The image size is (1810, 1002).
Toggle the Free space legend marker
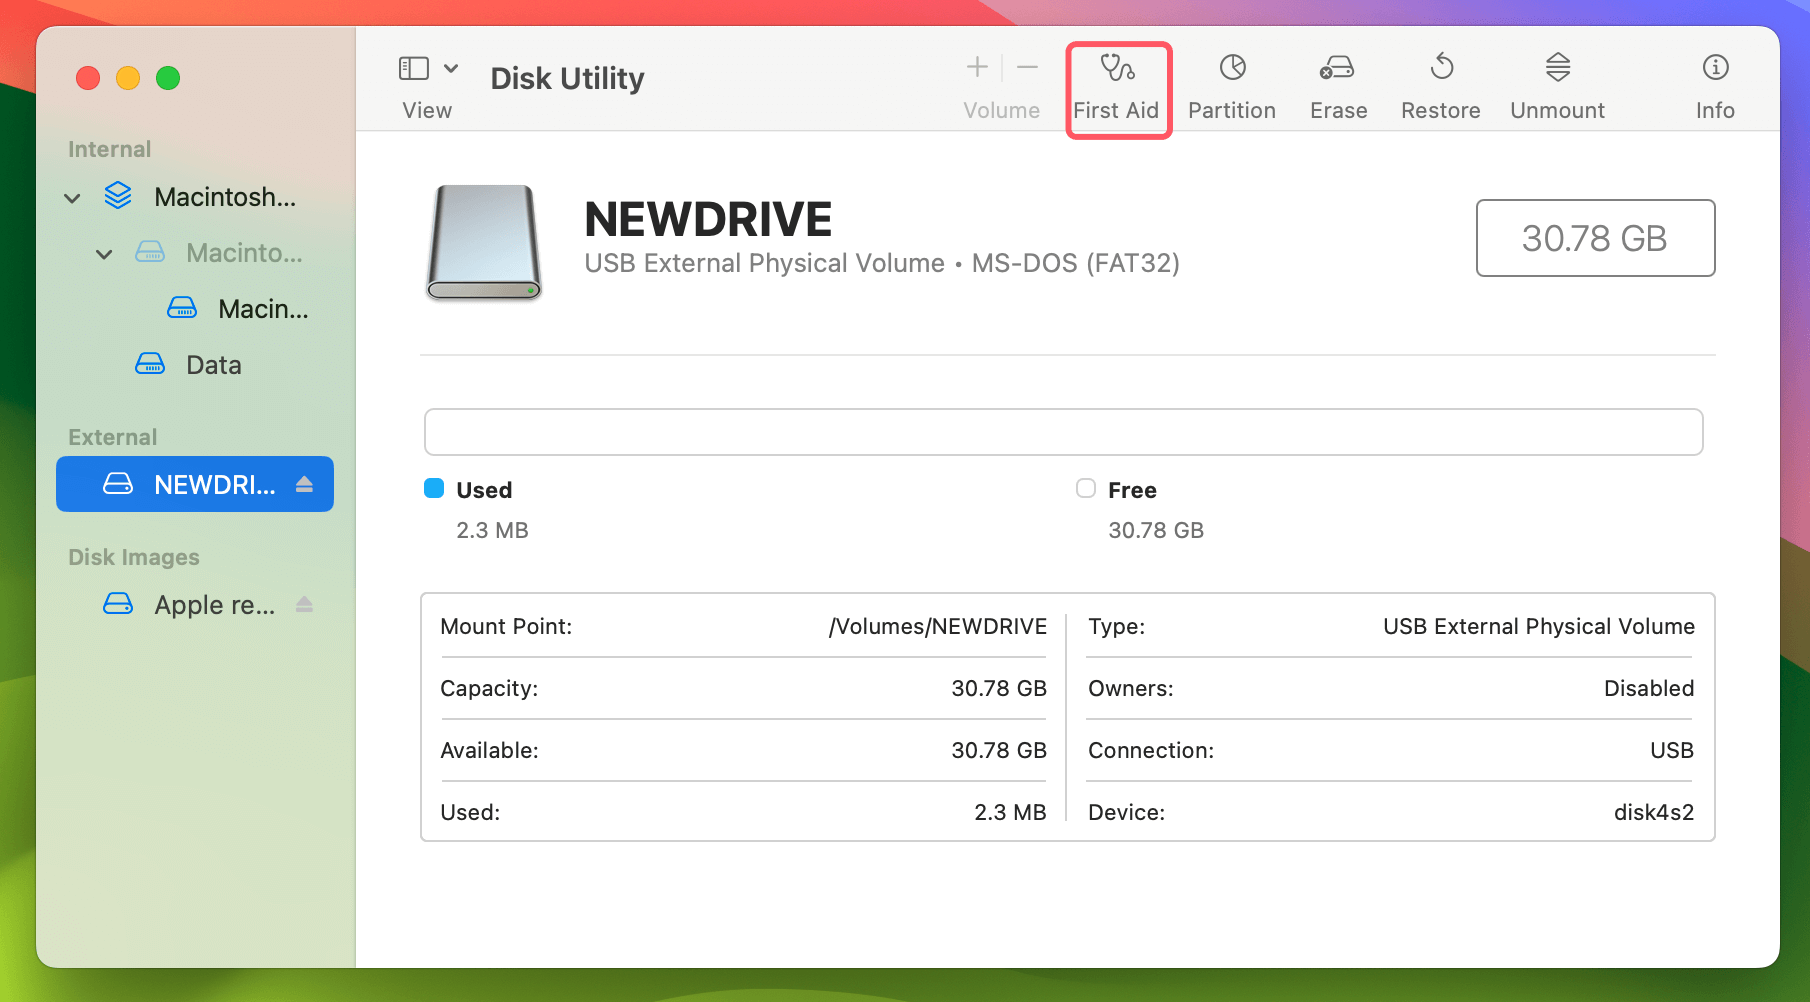[1085, 489]
